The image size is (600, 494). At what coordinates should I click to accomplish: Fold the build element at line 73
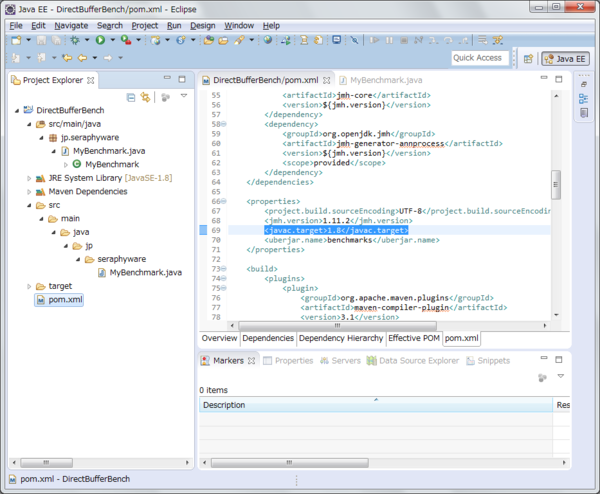tap(224, 269)
